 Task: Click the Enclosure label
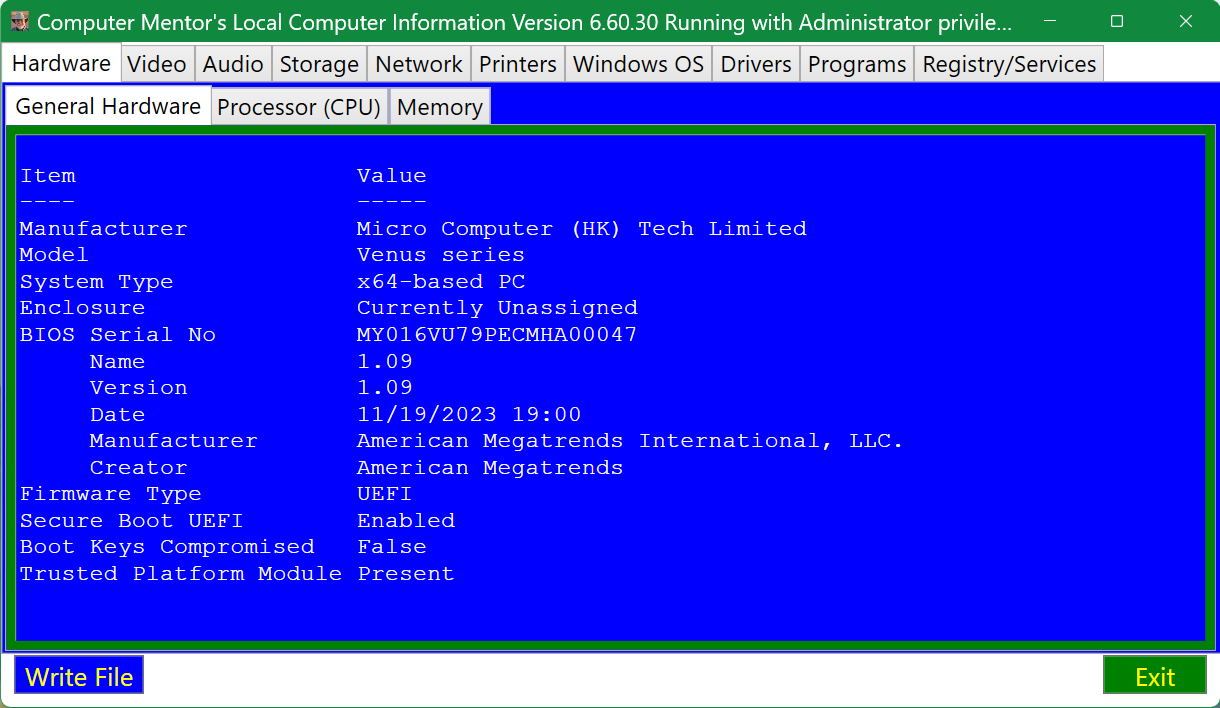coord(82,308)
